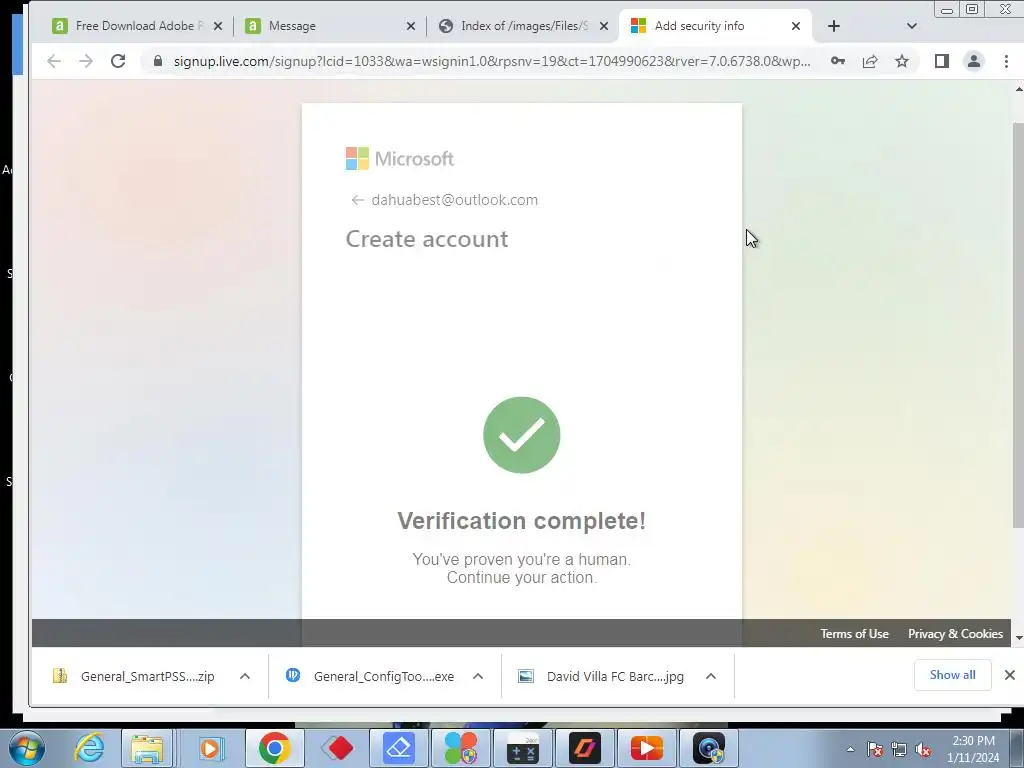Close the Free Download Adobe tab
1024x768 pixels.
pos(218,26)
